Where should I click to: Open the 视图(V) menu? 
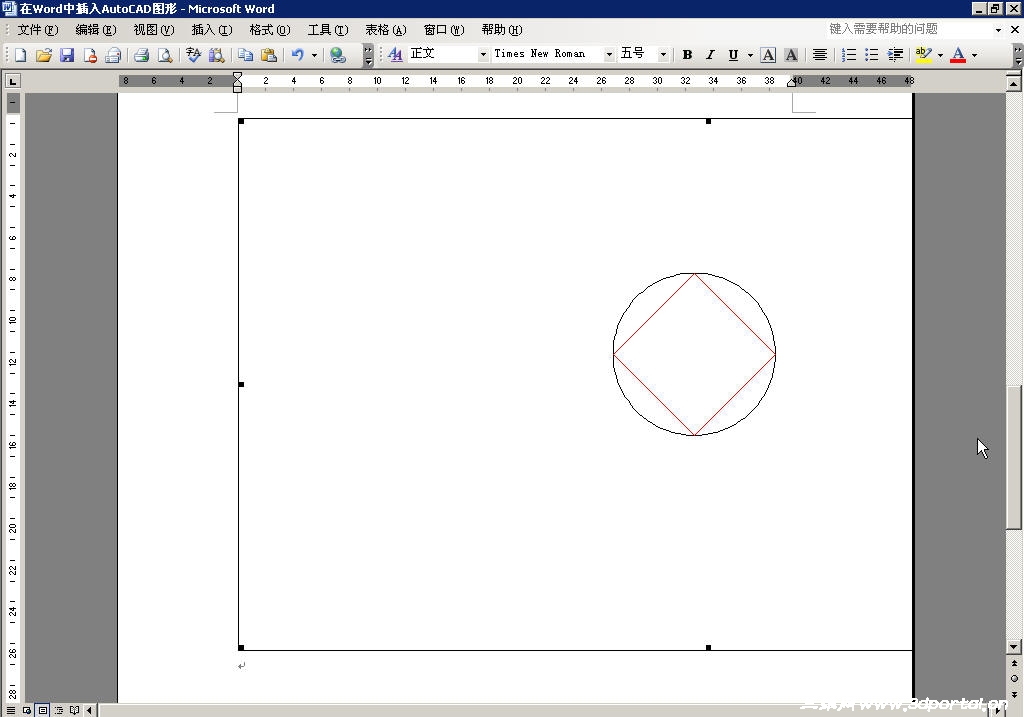point(153,29)
